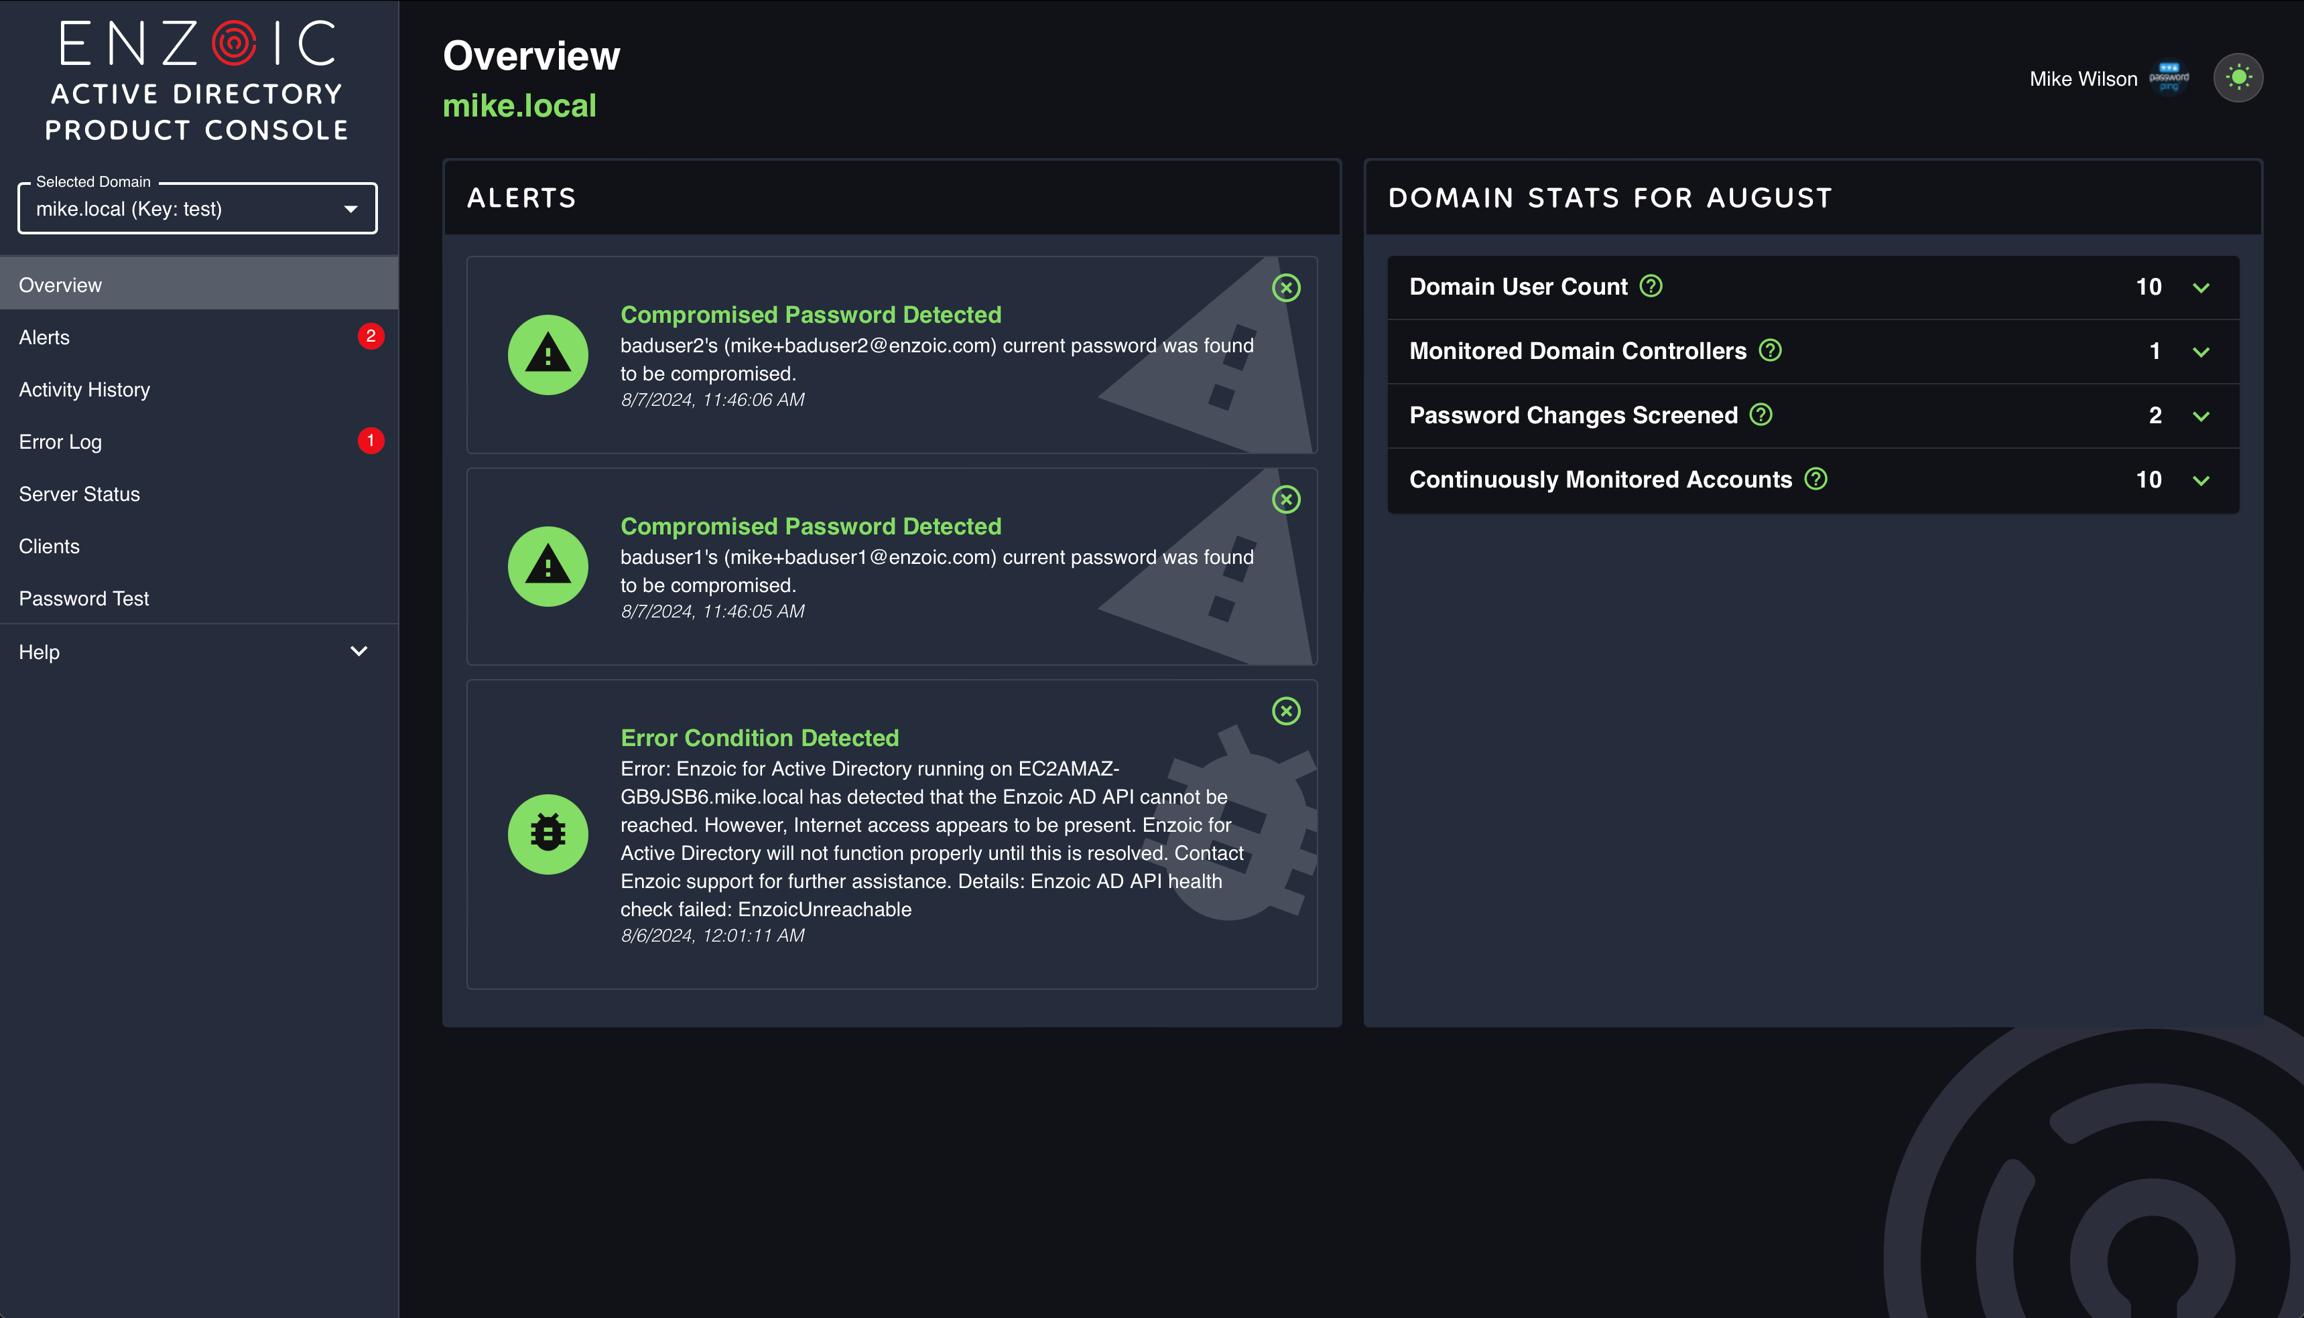The image size is (2304, 1318).
Task: Click help icon beside Continuously Monitored Accounts
Action: 1816,479
